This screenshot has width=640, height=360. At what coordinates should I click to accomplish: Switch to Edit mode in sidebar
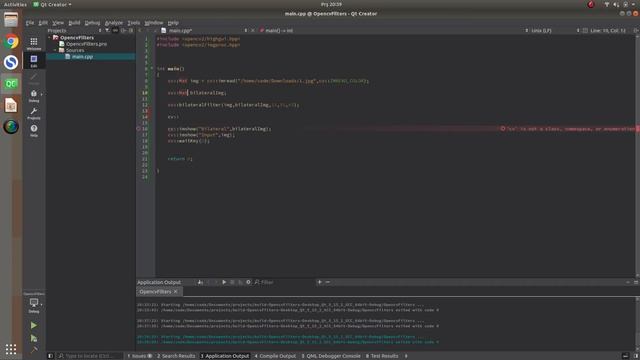(34, 61)
